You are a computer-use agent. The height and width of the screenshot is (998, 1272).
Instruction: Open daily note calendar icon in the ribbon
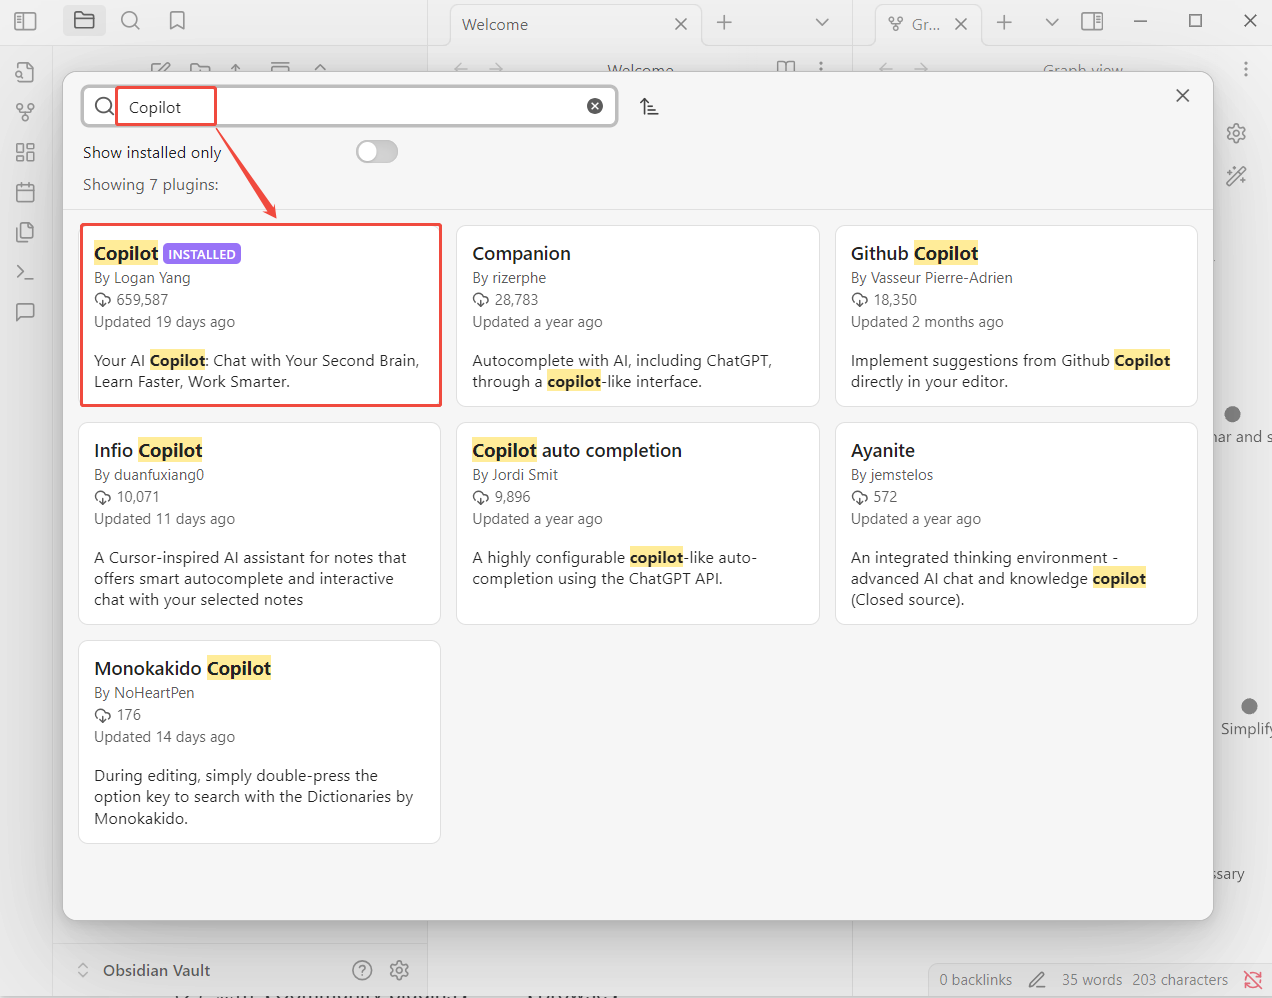tap(26, 192)
